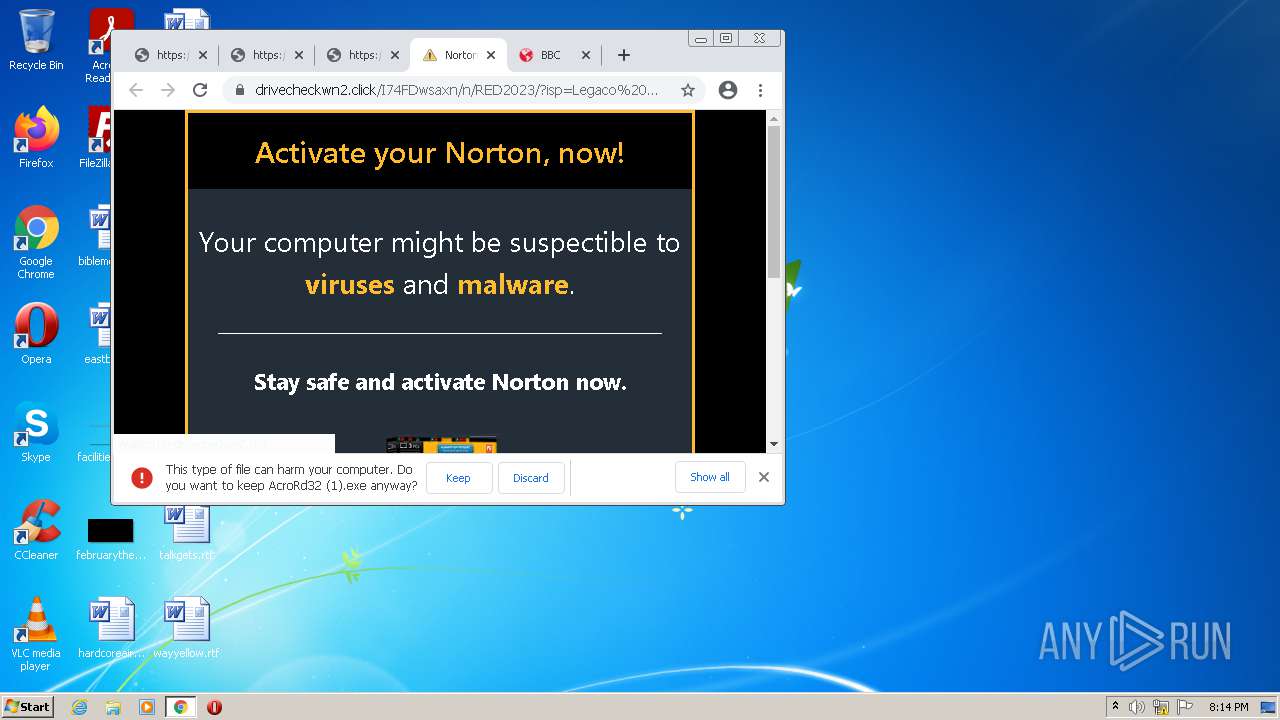Click the browser forward arrow
This screenshot has width=1280, height=720.
[x=168, y=90]
